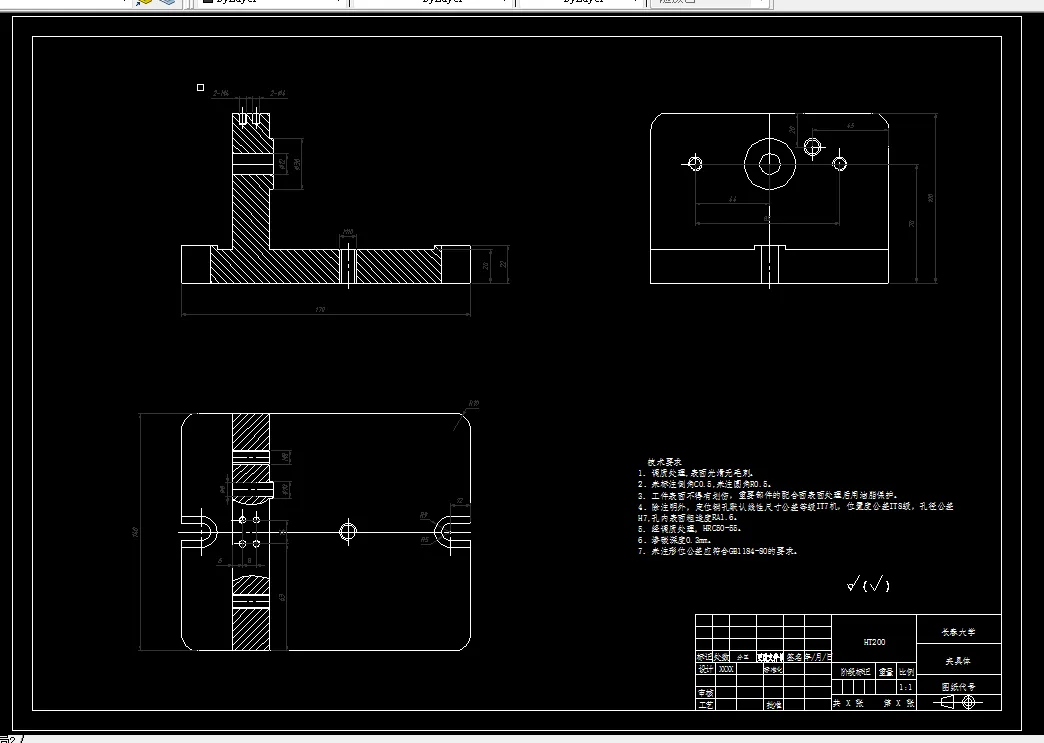Click the 重量 weight label
Viewport: 1044px width, 743px height.
[886, 672]
